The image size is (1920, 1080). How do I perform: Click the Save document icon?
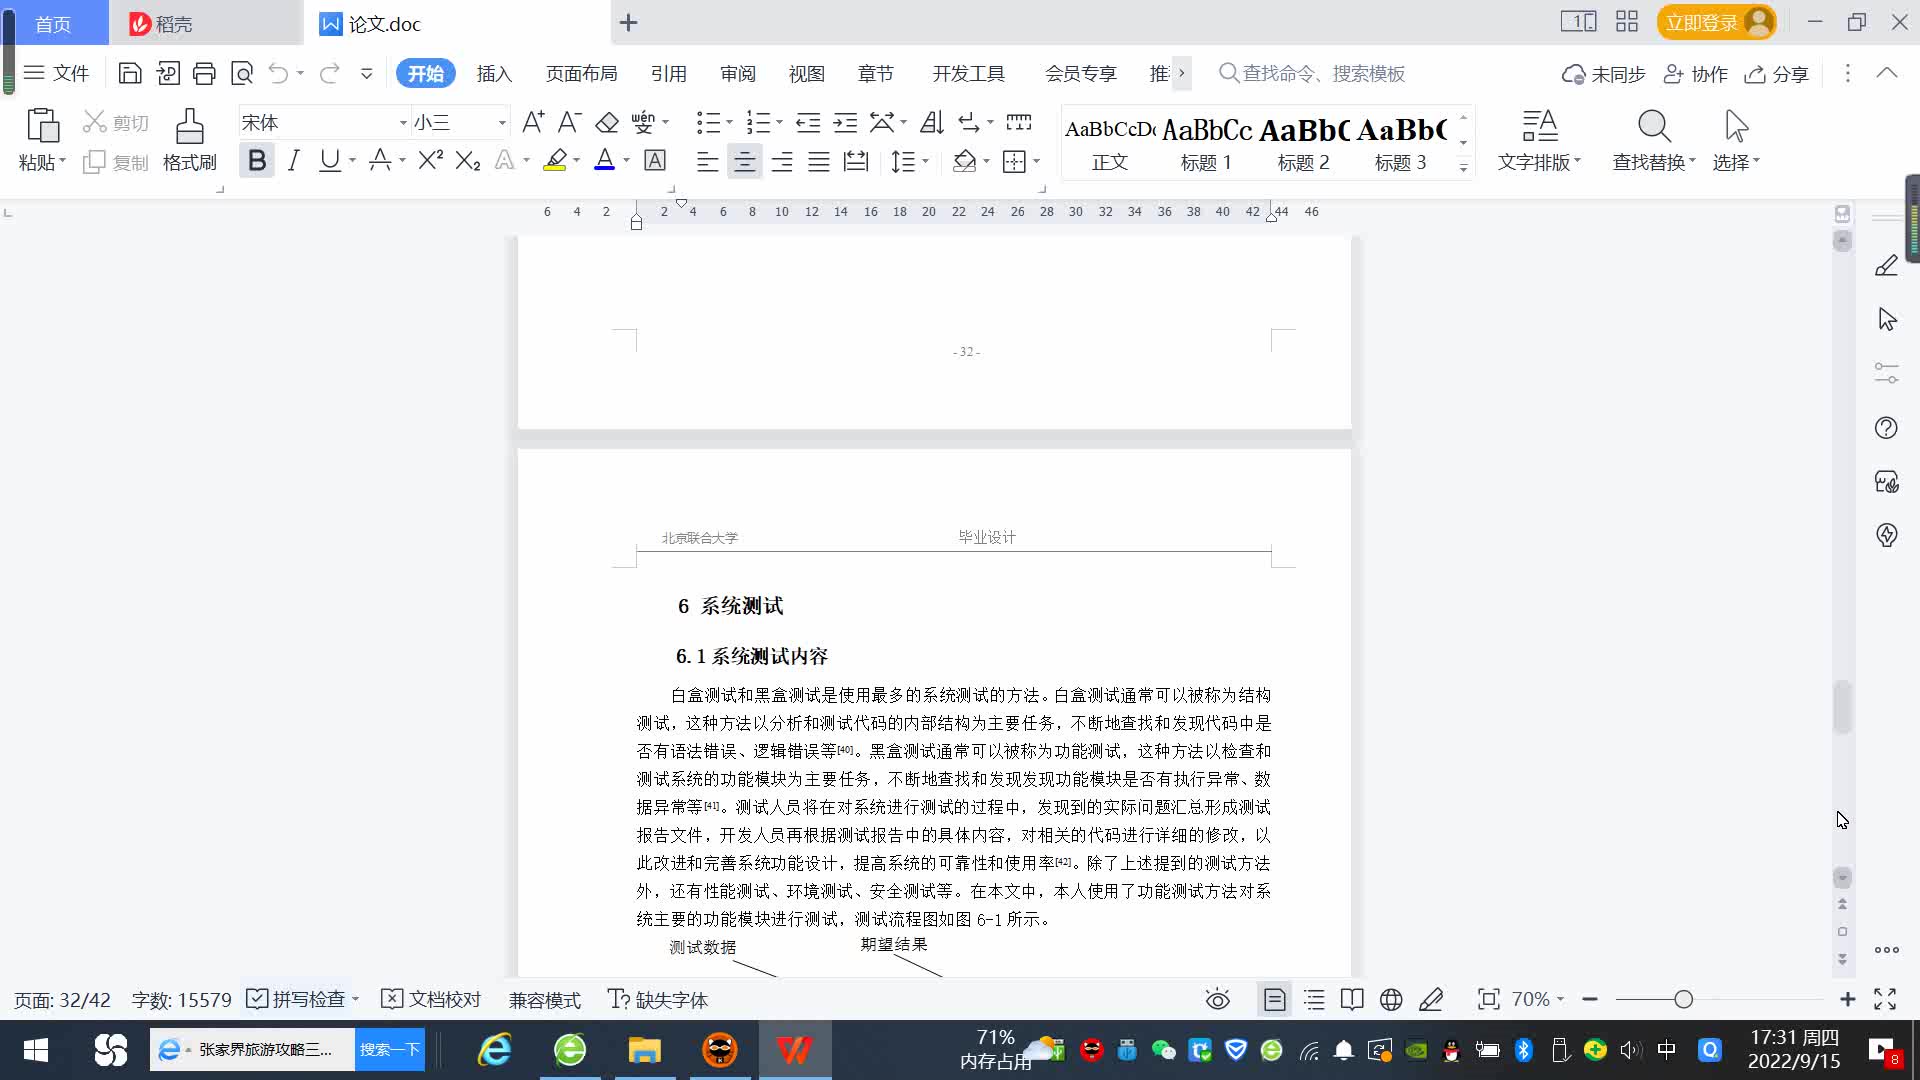[130, 73]
